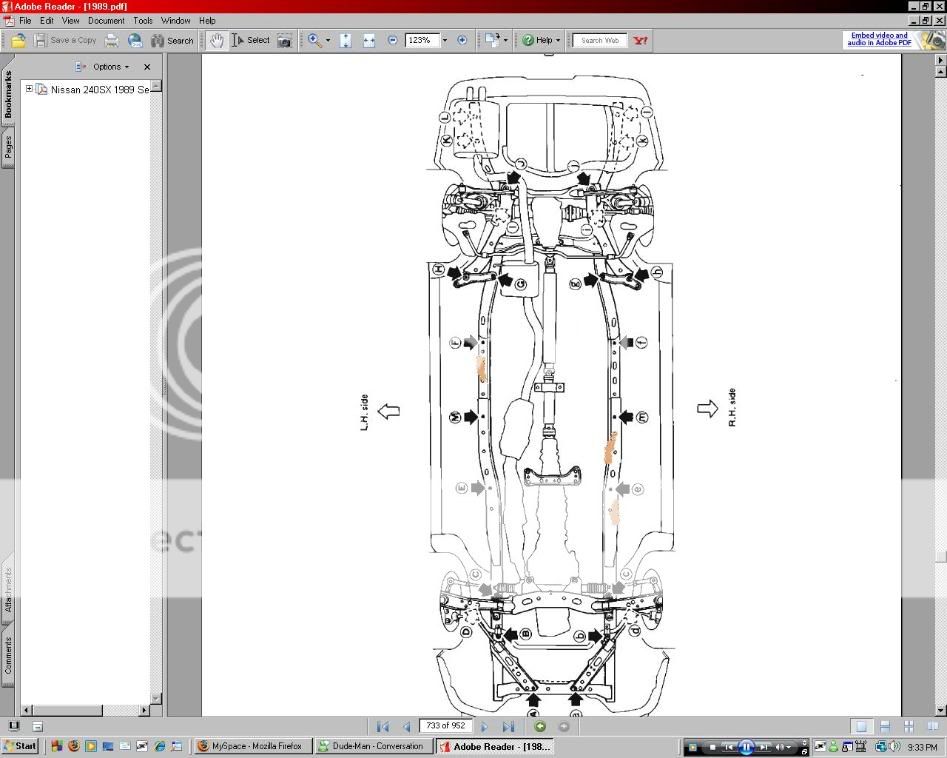Go to next page with arrow button
Image resolution: width=947 pixels, height=758 pixels.
click(484, 726)
